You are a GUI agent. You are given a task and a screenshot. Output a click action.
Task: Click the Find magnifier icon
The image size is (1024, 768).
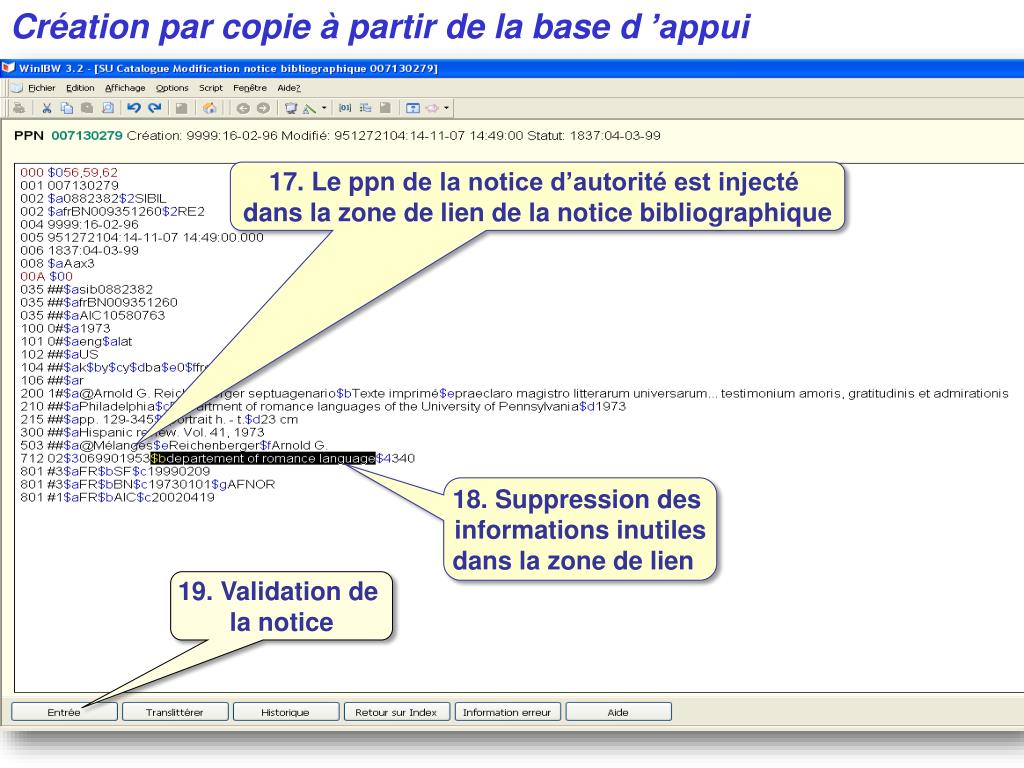coord(108,108)
